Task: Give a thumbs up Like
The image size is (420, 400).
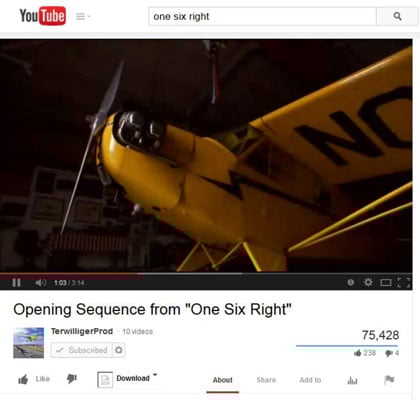Action: point(34,379)
